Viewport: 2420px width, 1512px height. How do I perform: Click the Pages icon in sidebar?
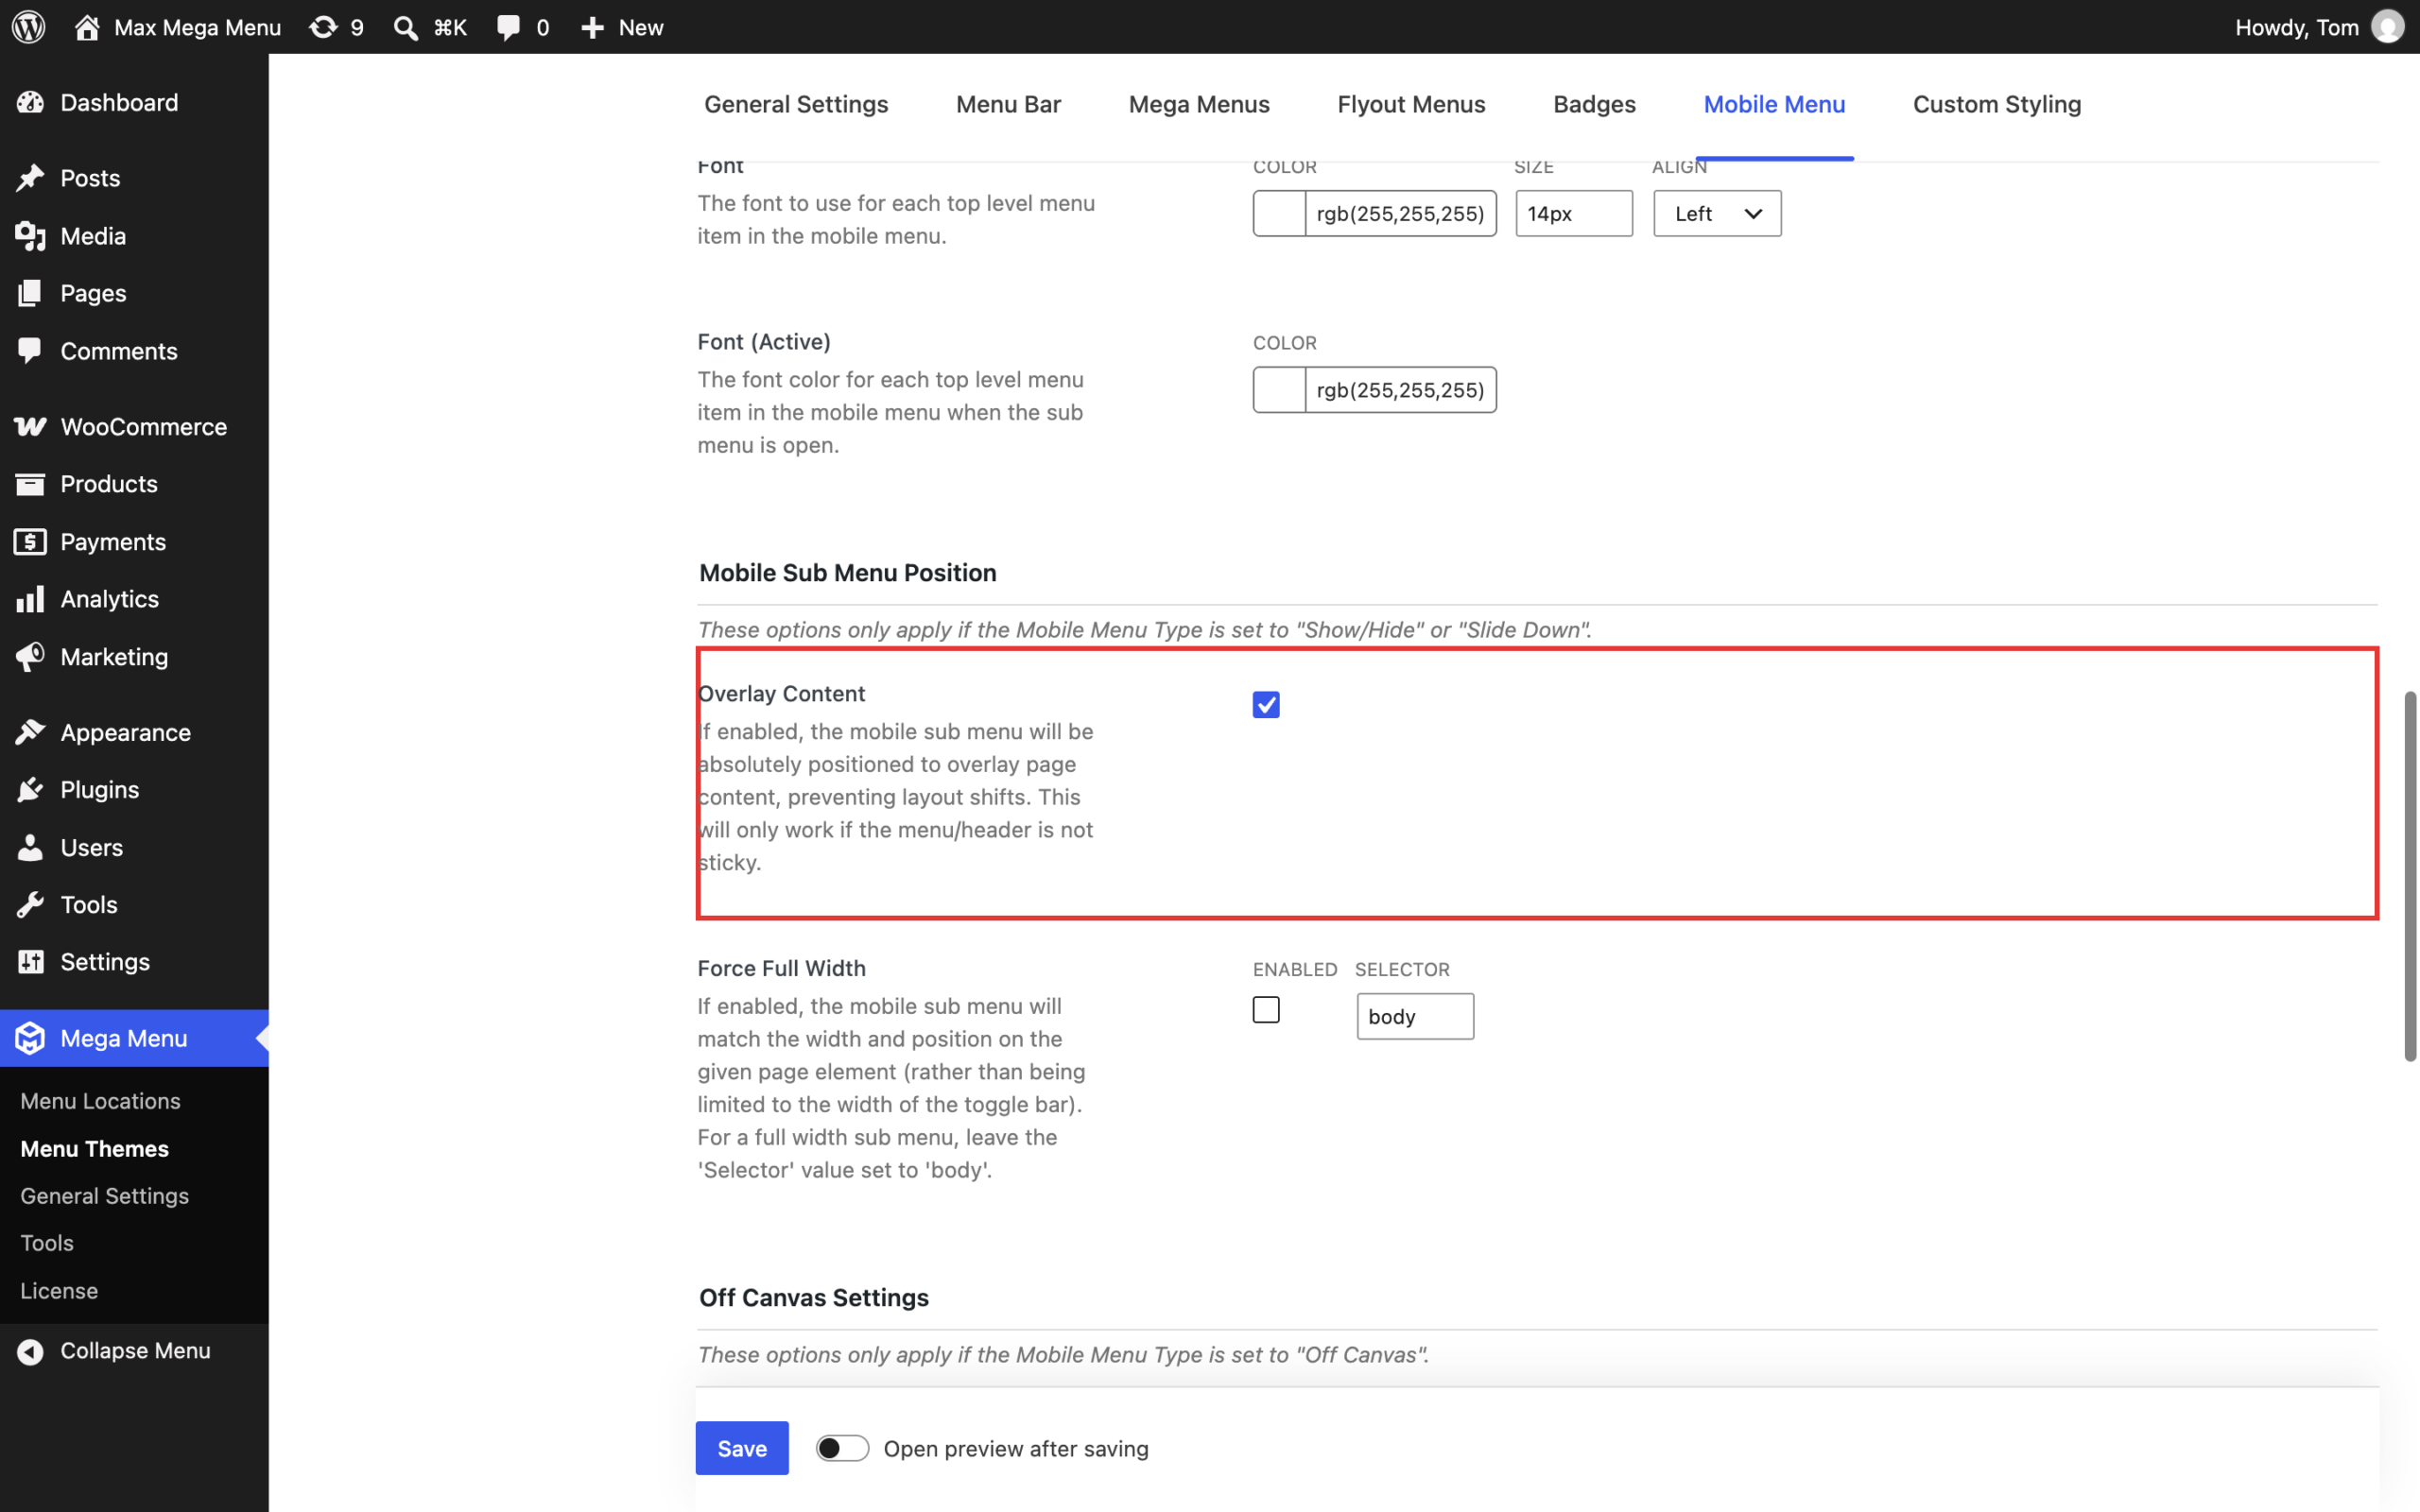pyautogui.click(x=30, y=293)
